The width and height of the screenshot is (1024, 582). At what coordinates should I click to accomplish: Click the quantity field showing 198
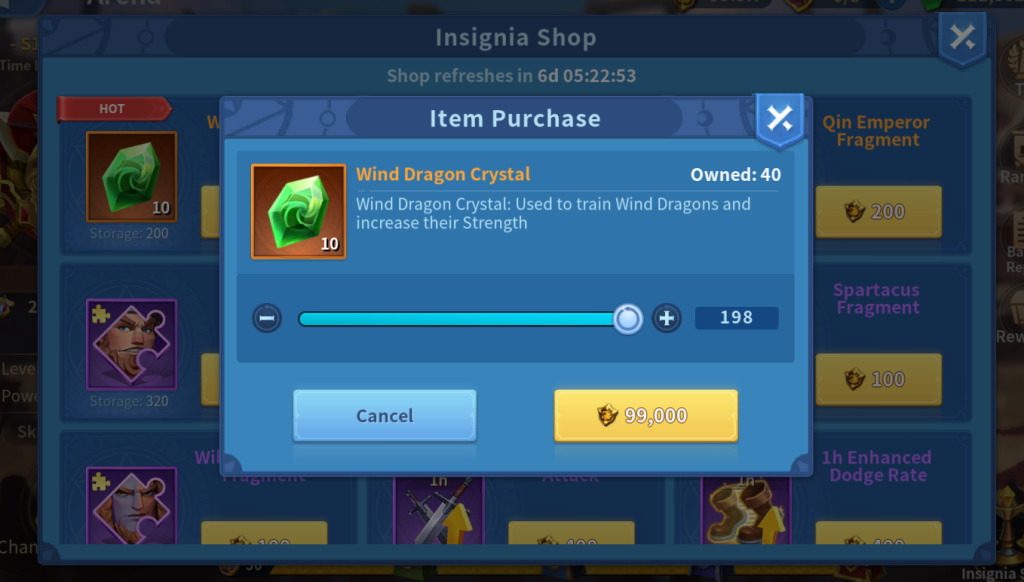tap(736, 317)
